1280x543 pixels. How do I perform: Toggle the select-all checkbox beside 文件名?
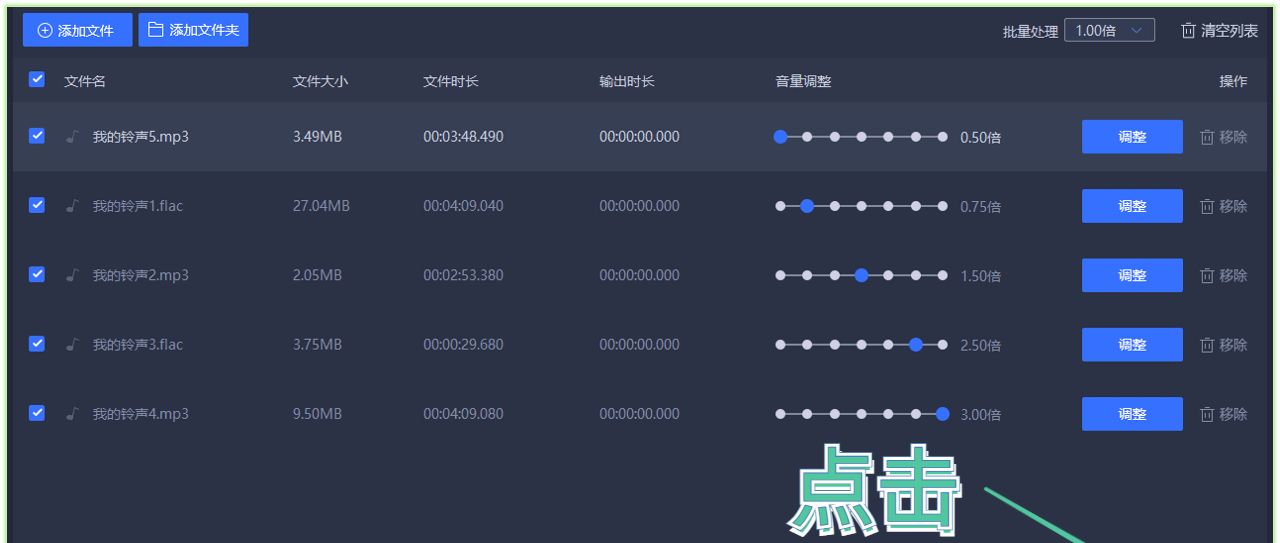tap(37, 80)
